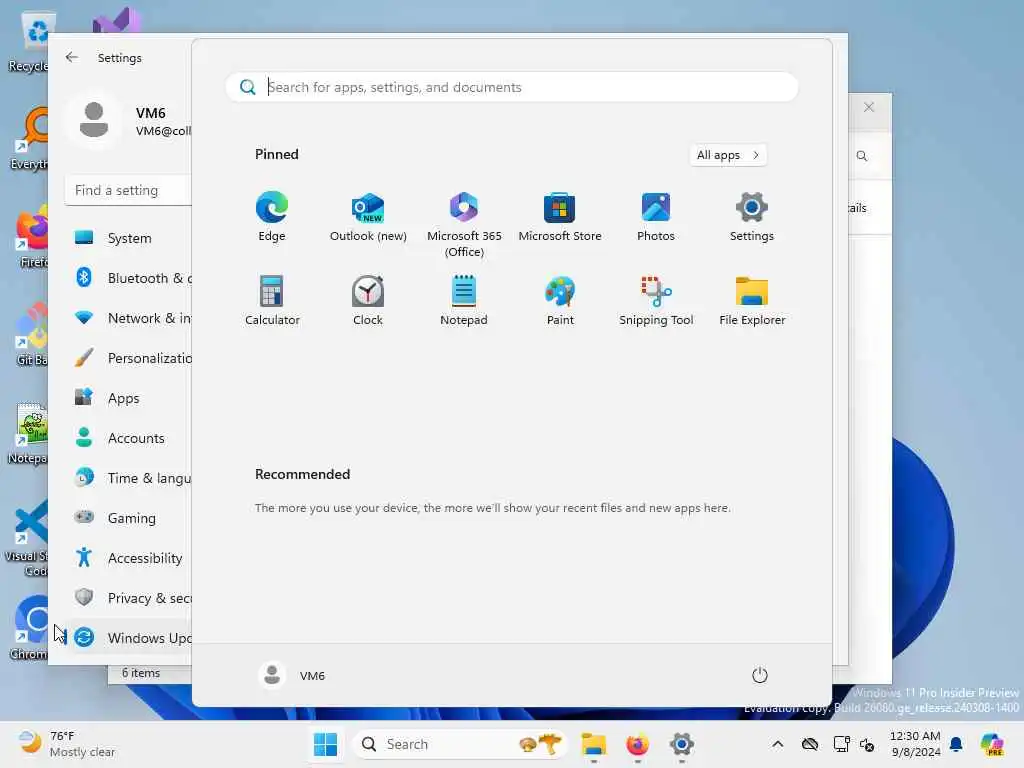Launch Calculator from pinned apps
The height and width of the screenshot is (768, 1024).
click(272, 300)
